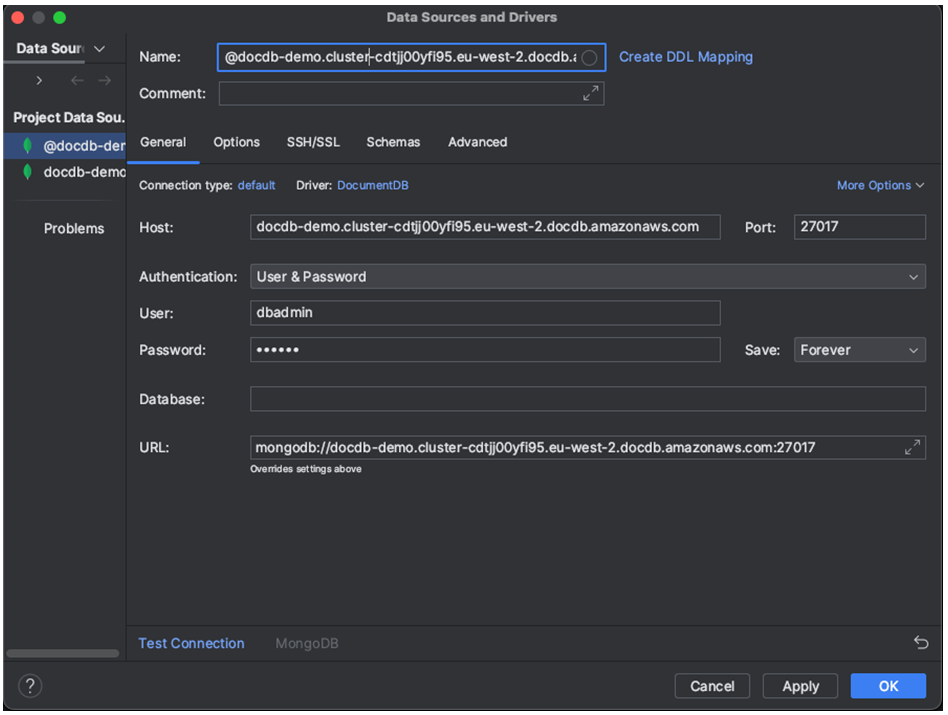Change the password Save dropdown from Forever

tap(858, 349)
